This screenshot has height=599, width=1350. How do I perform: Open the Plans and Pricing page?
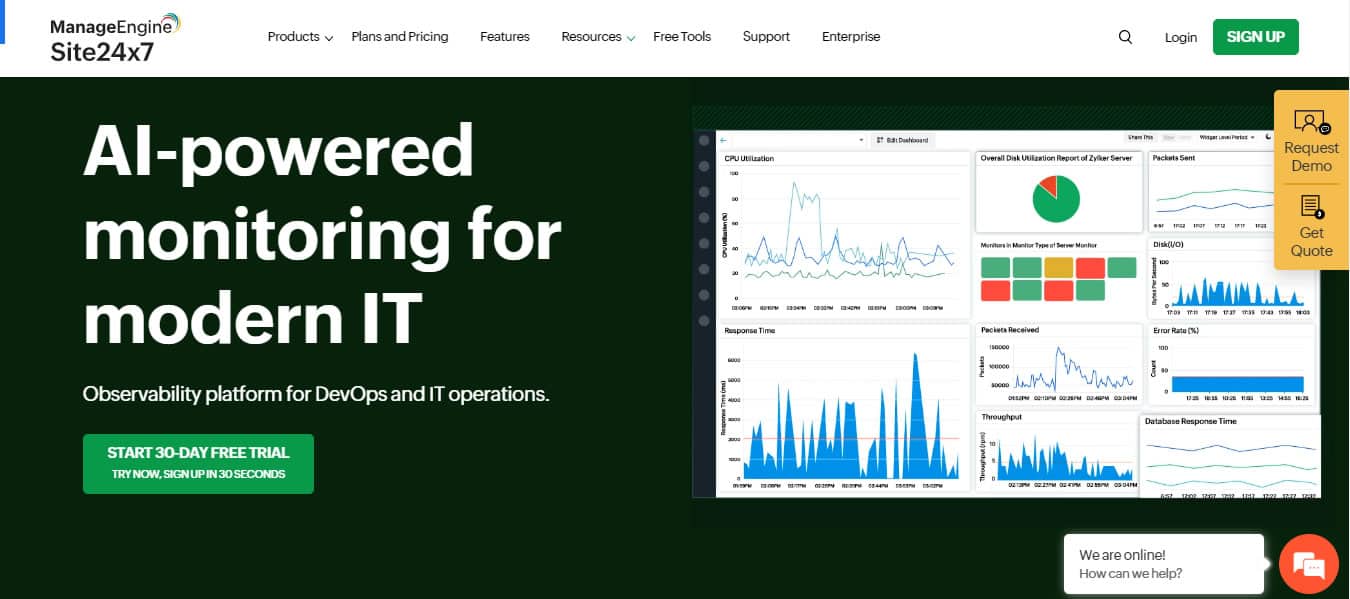399,37
